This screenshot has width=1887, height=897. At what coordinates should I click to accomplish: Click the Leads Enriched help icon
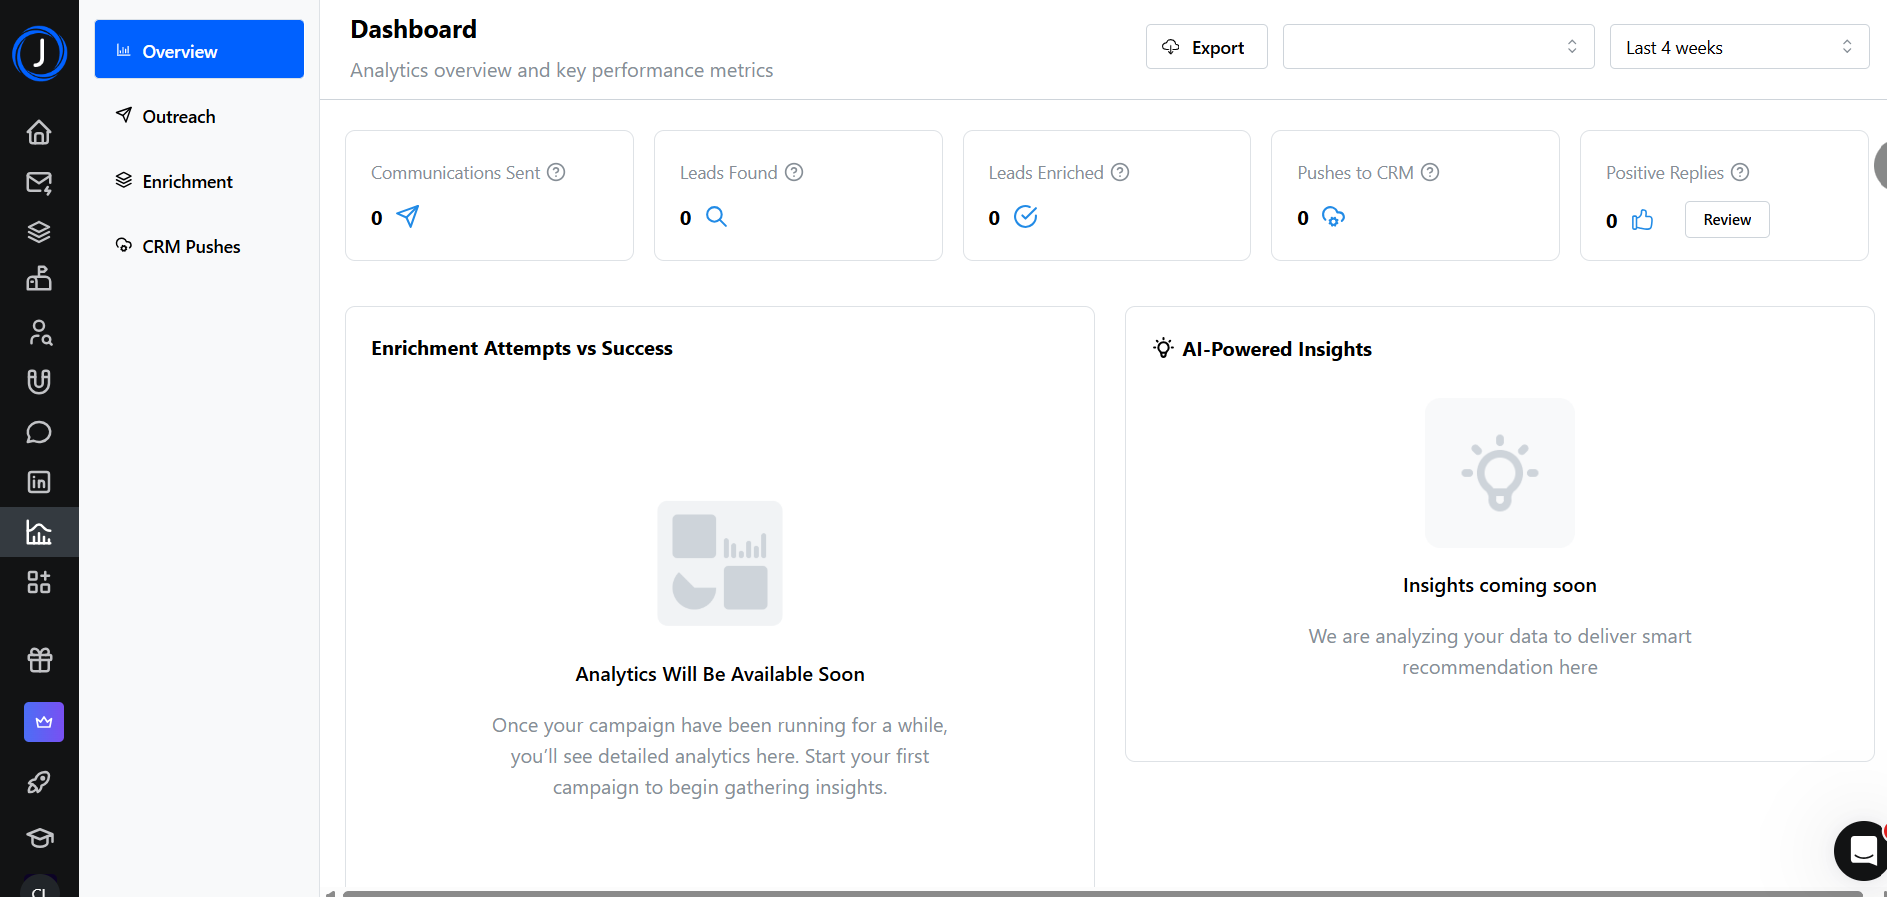[x=1120, y=172]
